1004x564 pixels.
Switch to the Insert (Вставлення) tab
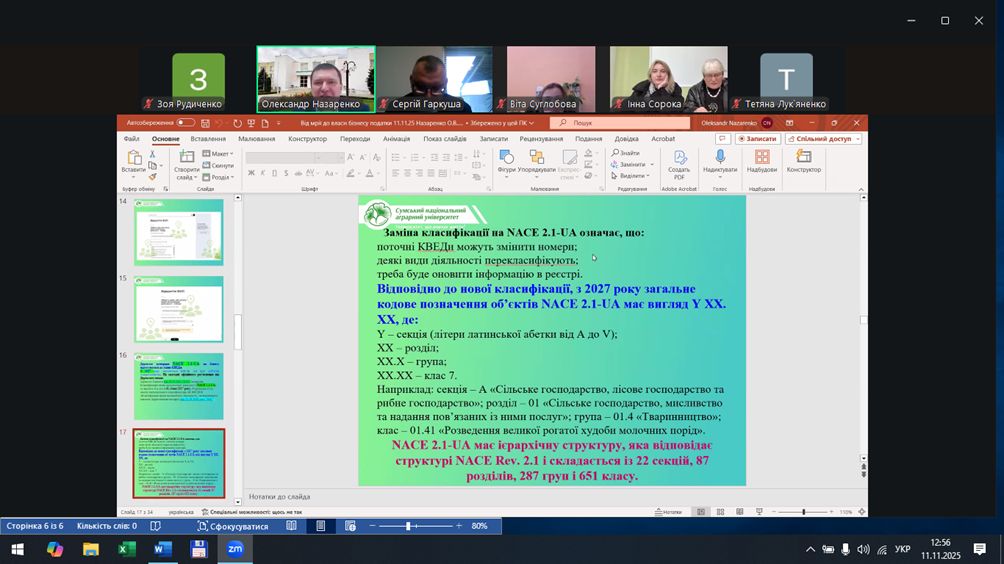(208, 139)
